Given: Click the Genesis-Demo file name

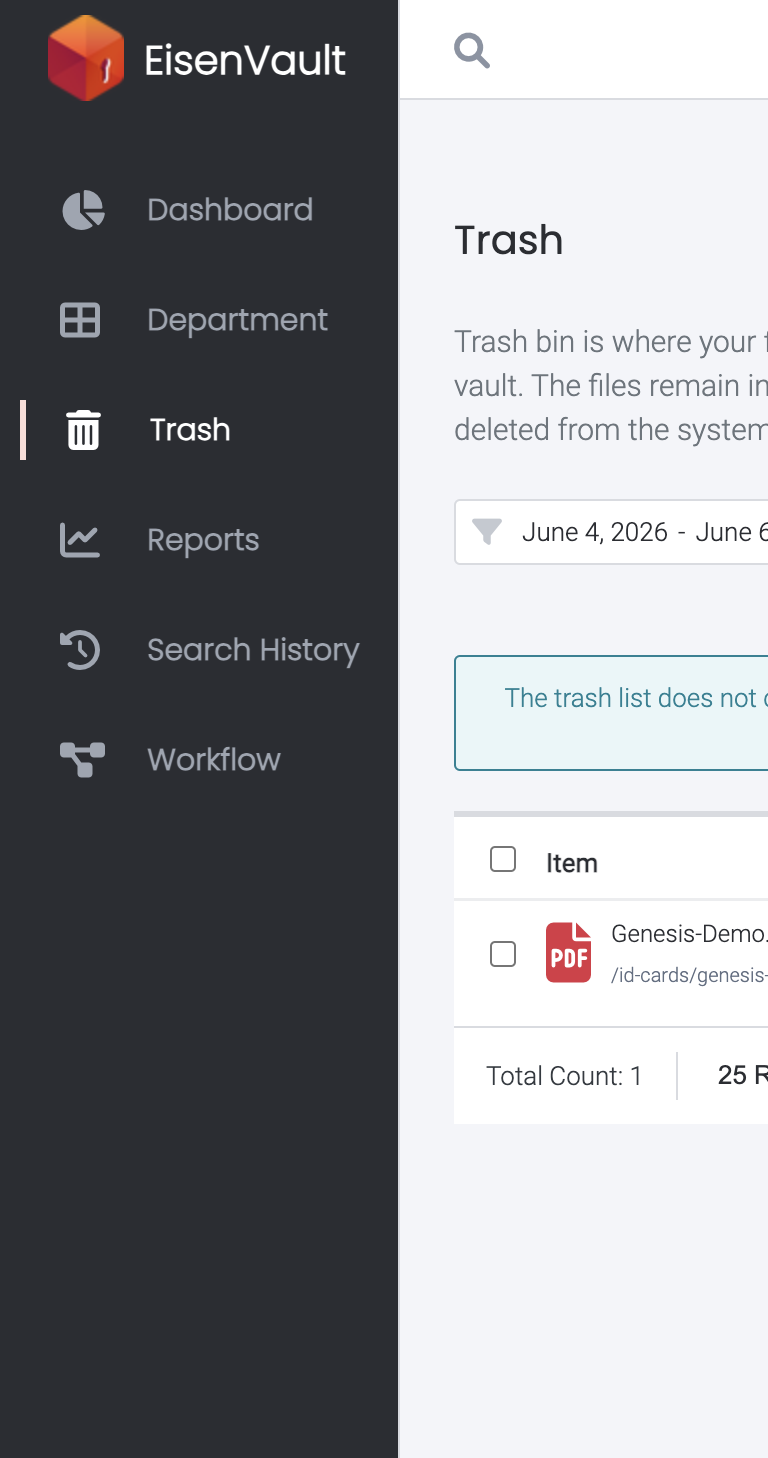Looking at the screenshot, I should click(x=689, y=934).
